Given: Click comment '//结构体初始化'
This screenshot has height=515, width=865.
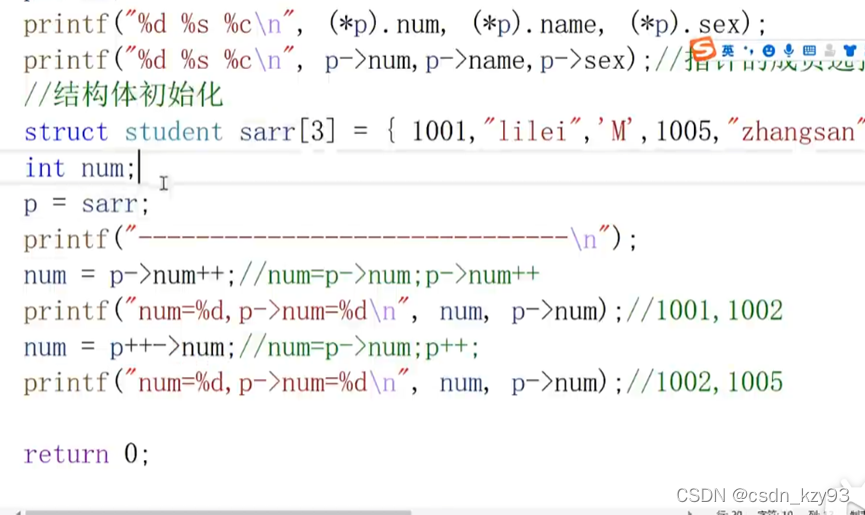Looking at the screenshot, I should pos(123,95).
